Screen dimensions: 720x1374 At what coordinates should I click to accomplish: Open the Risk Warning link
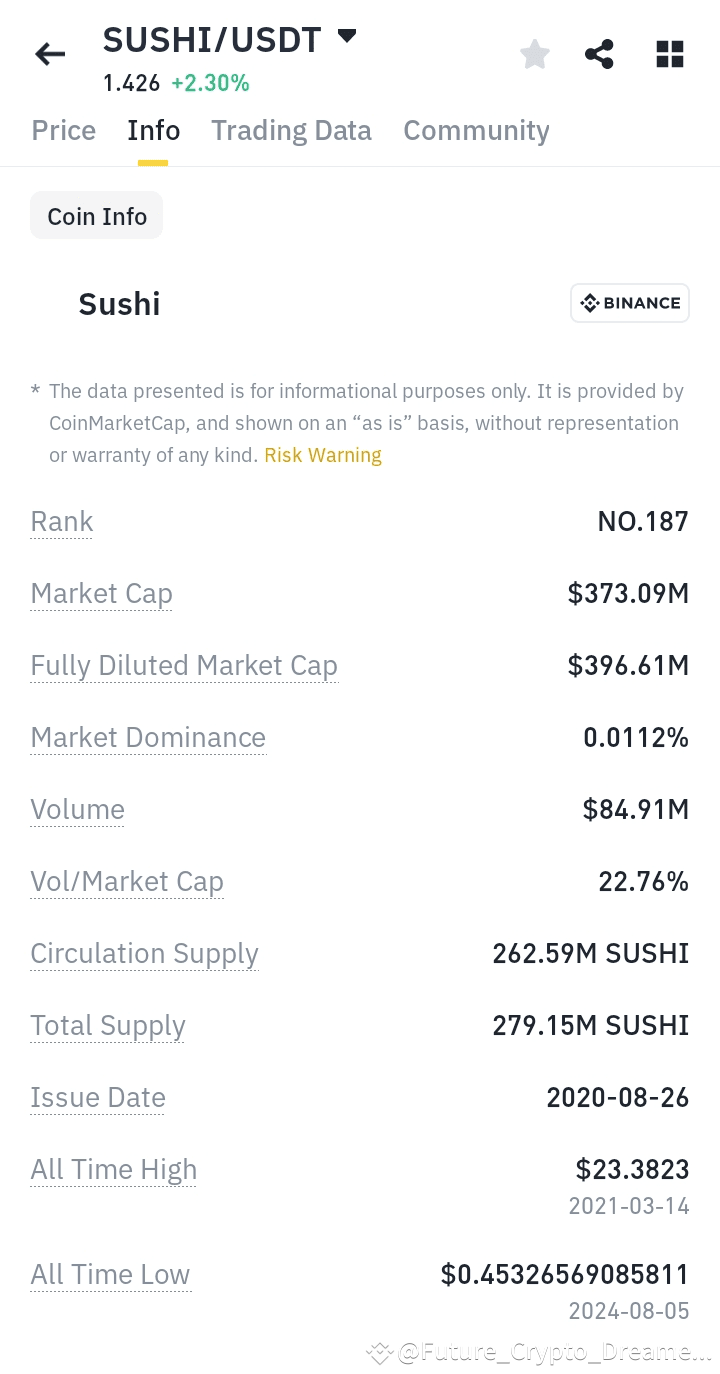323,456
